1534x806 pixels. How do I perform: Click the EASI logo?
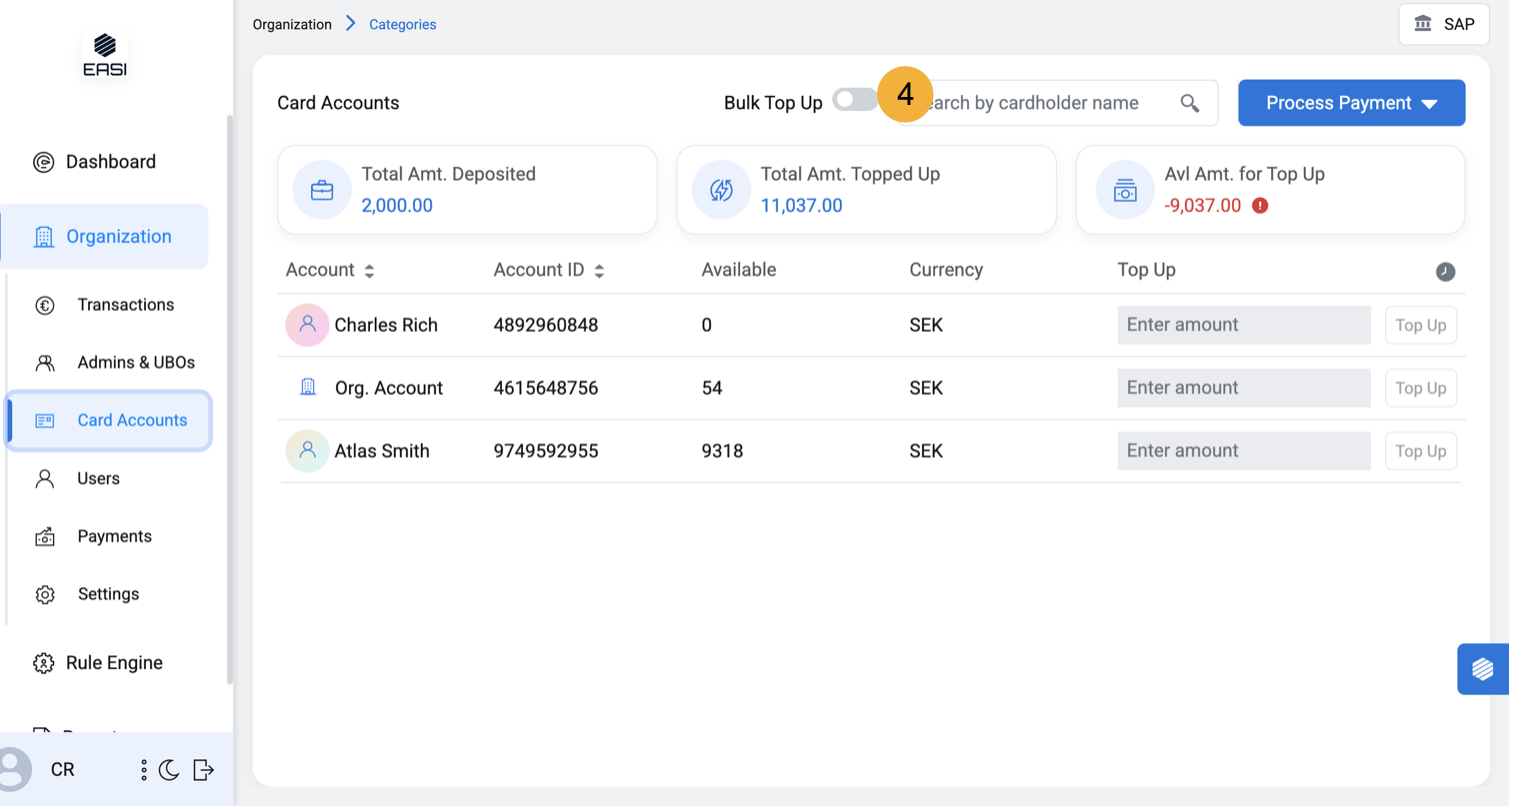[105, 55]
